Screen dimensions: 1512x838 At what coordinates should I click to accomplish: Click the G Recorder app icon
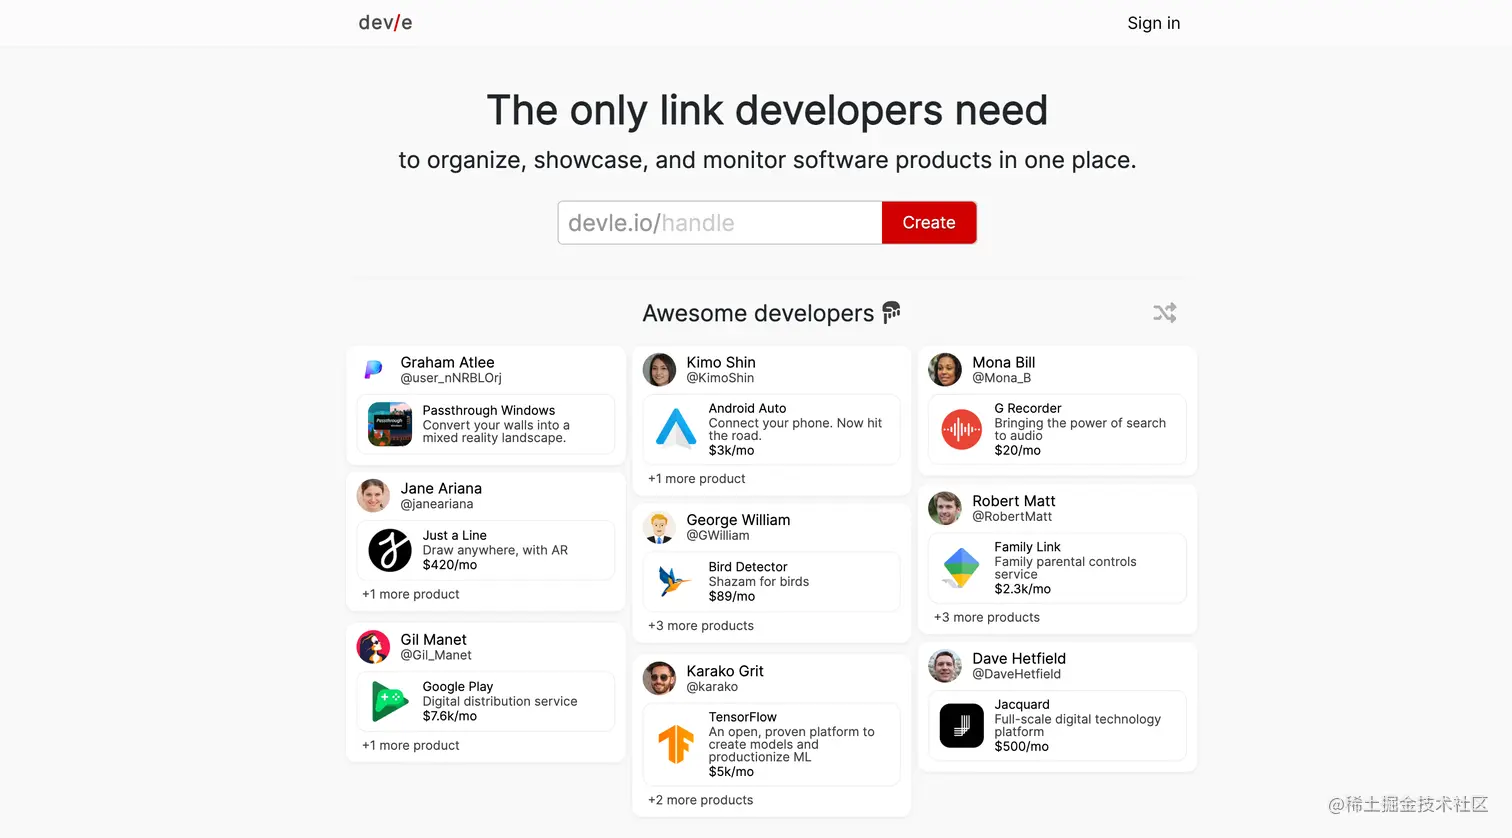pyautogui.click(x=962, y=429)
